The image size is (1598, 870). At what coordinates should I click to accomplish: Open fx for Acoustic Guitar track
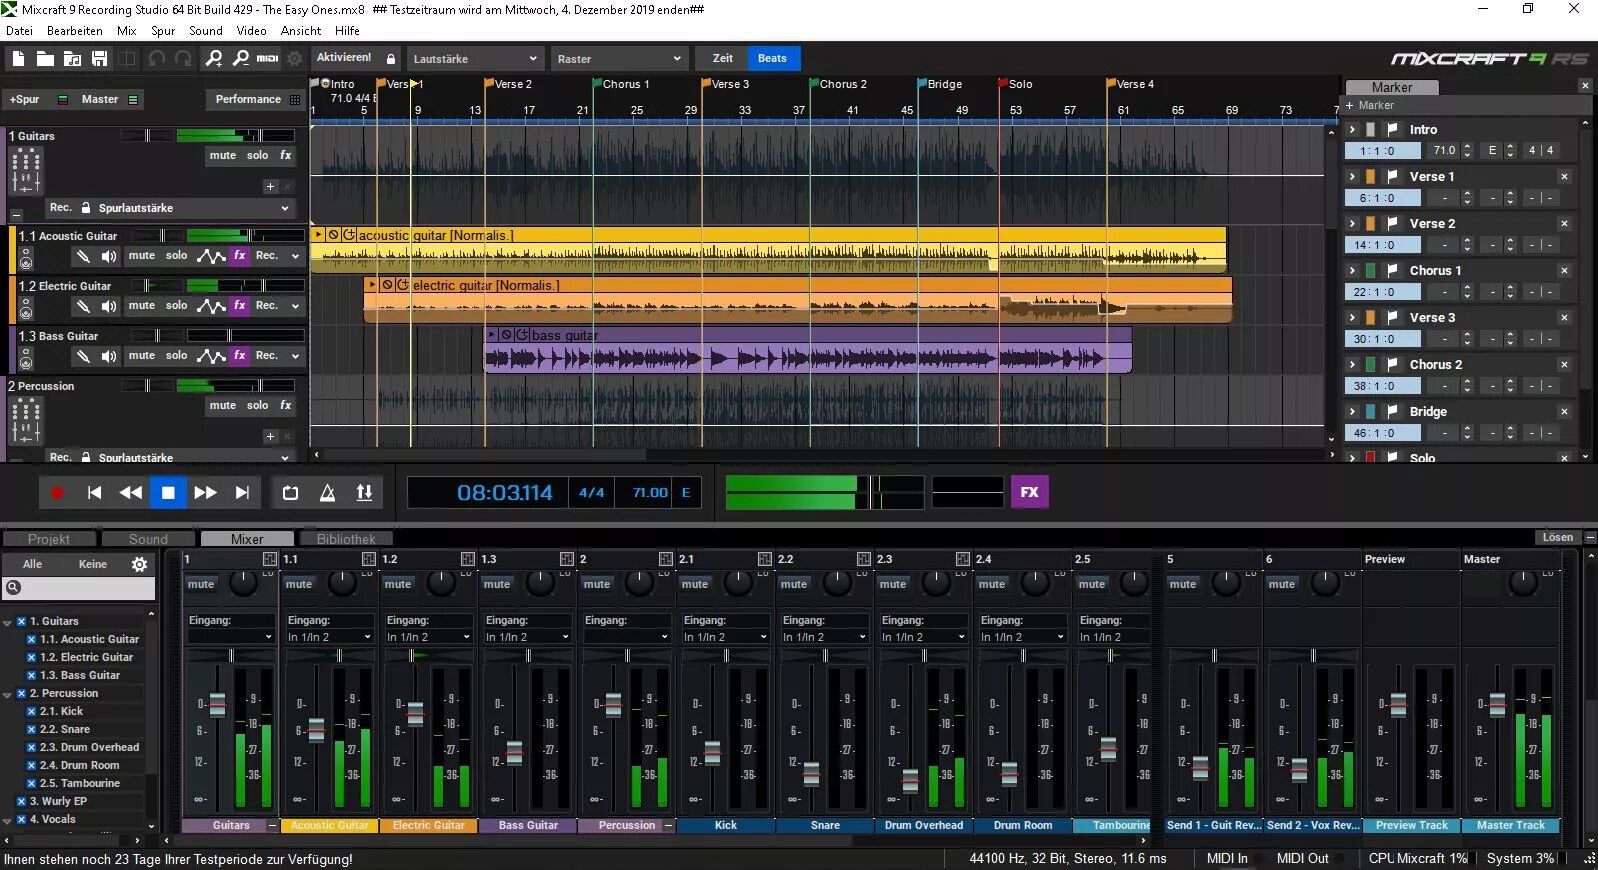coord(240,255)
